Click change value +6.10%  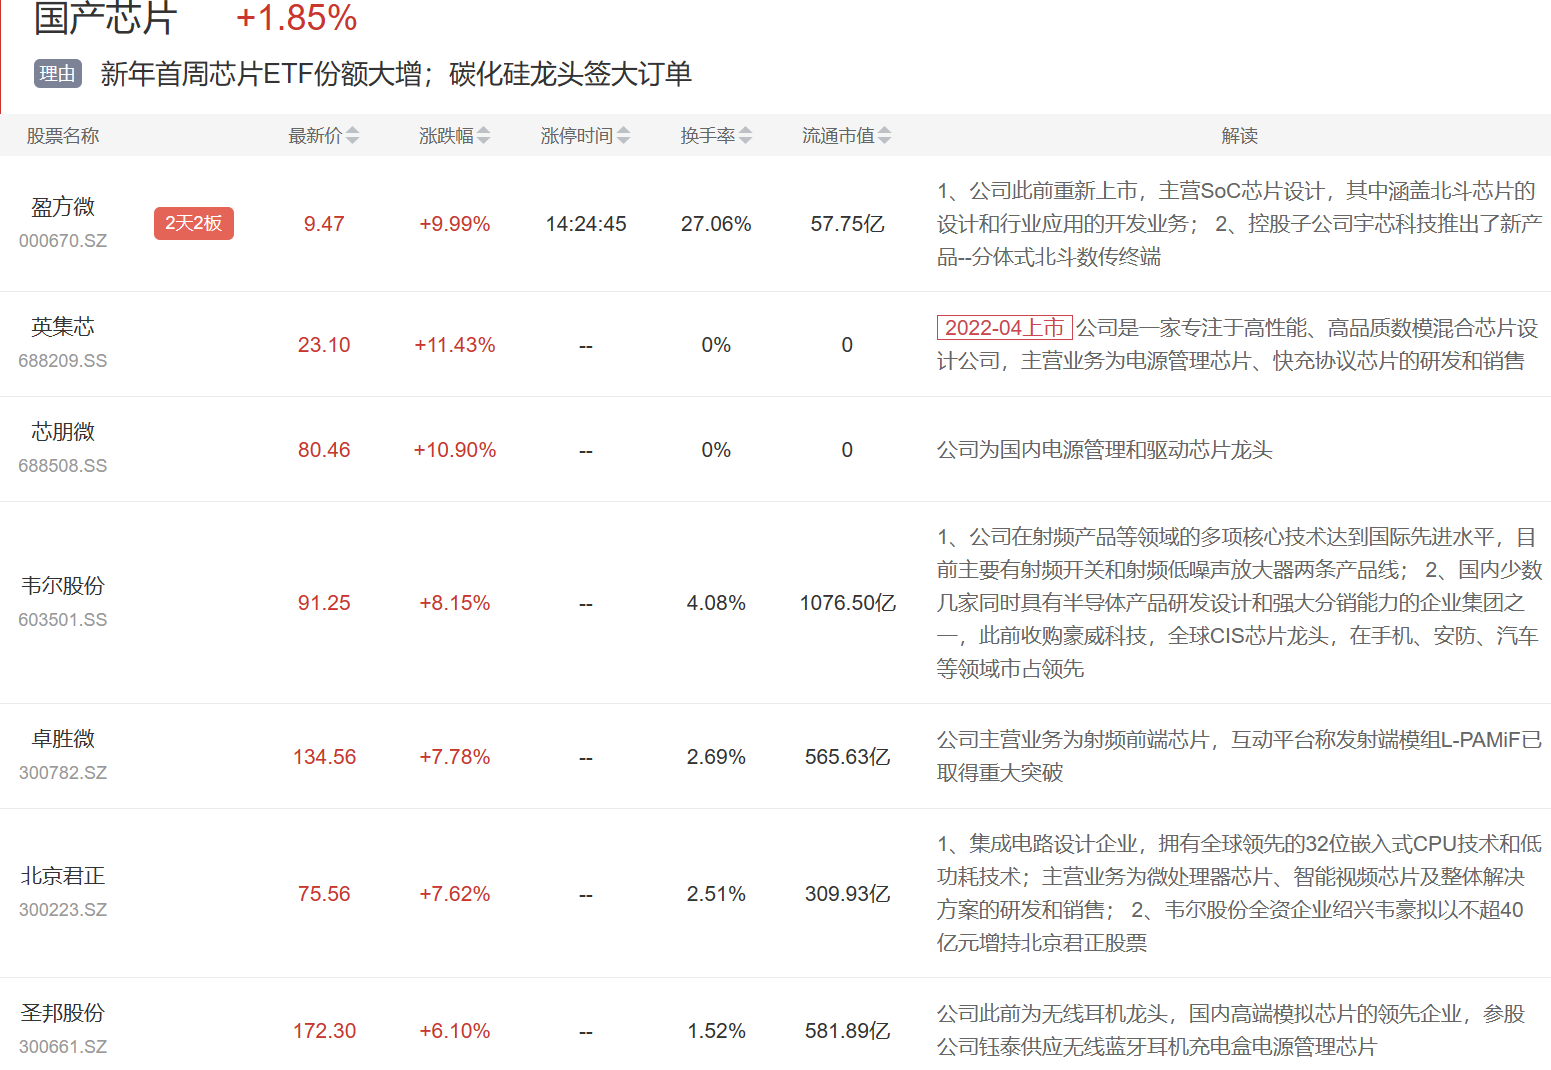point(455,1031)
